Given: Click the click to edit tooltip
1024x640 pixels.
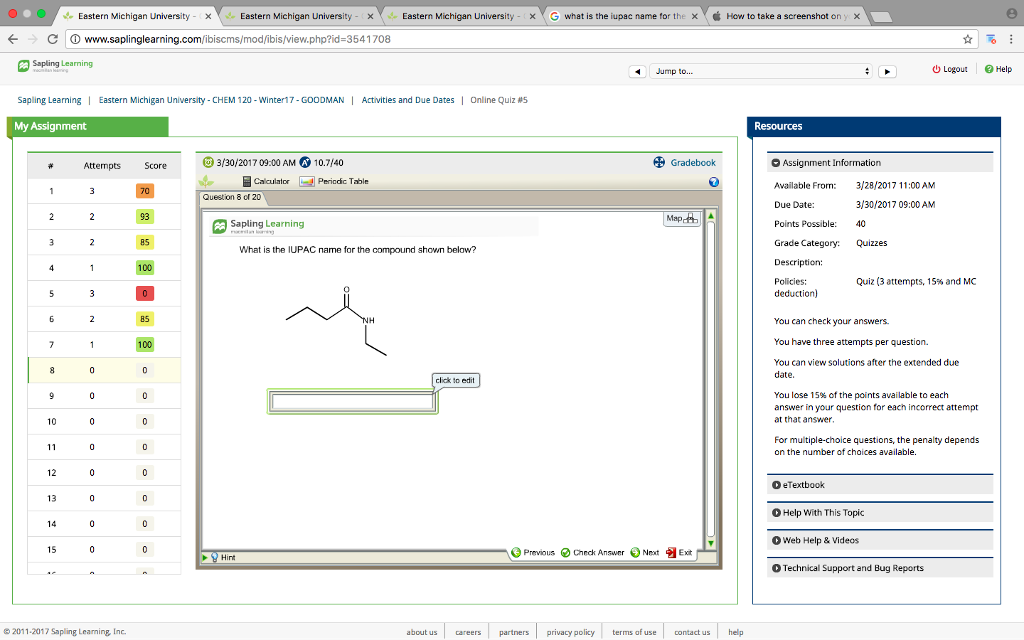Looking at the screenshot, I should point(455,380).
